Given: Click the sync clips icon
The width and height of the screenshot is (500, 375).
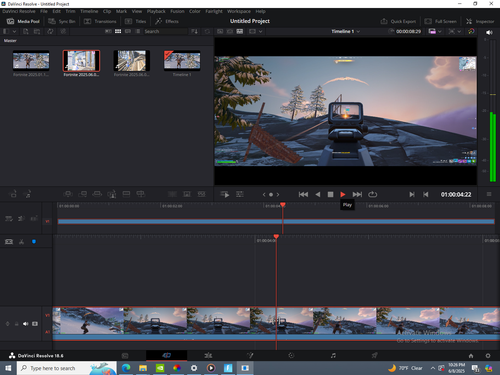Looking at the screenshot, I should 50,31.
